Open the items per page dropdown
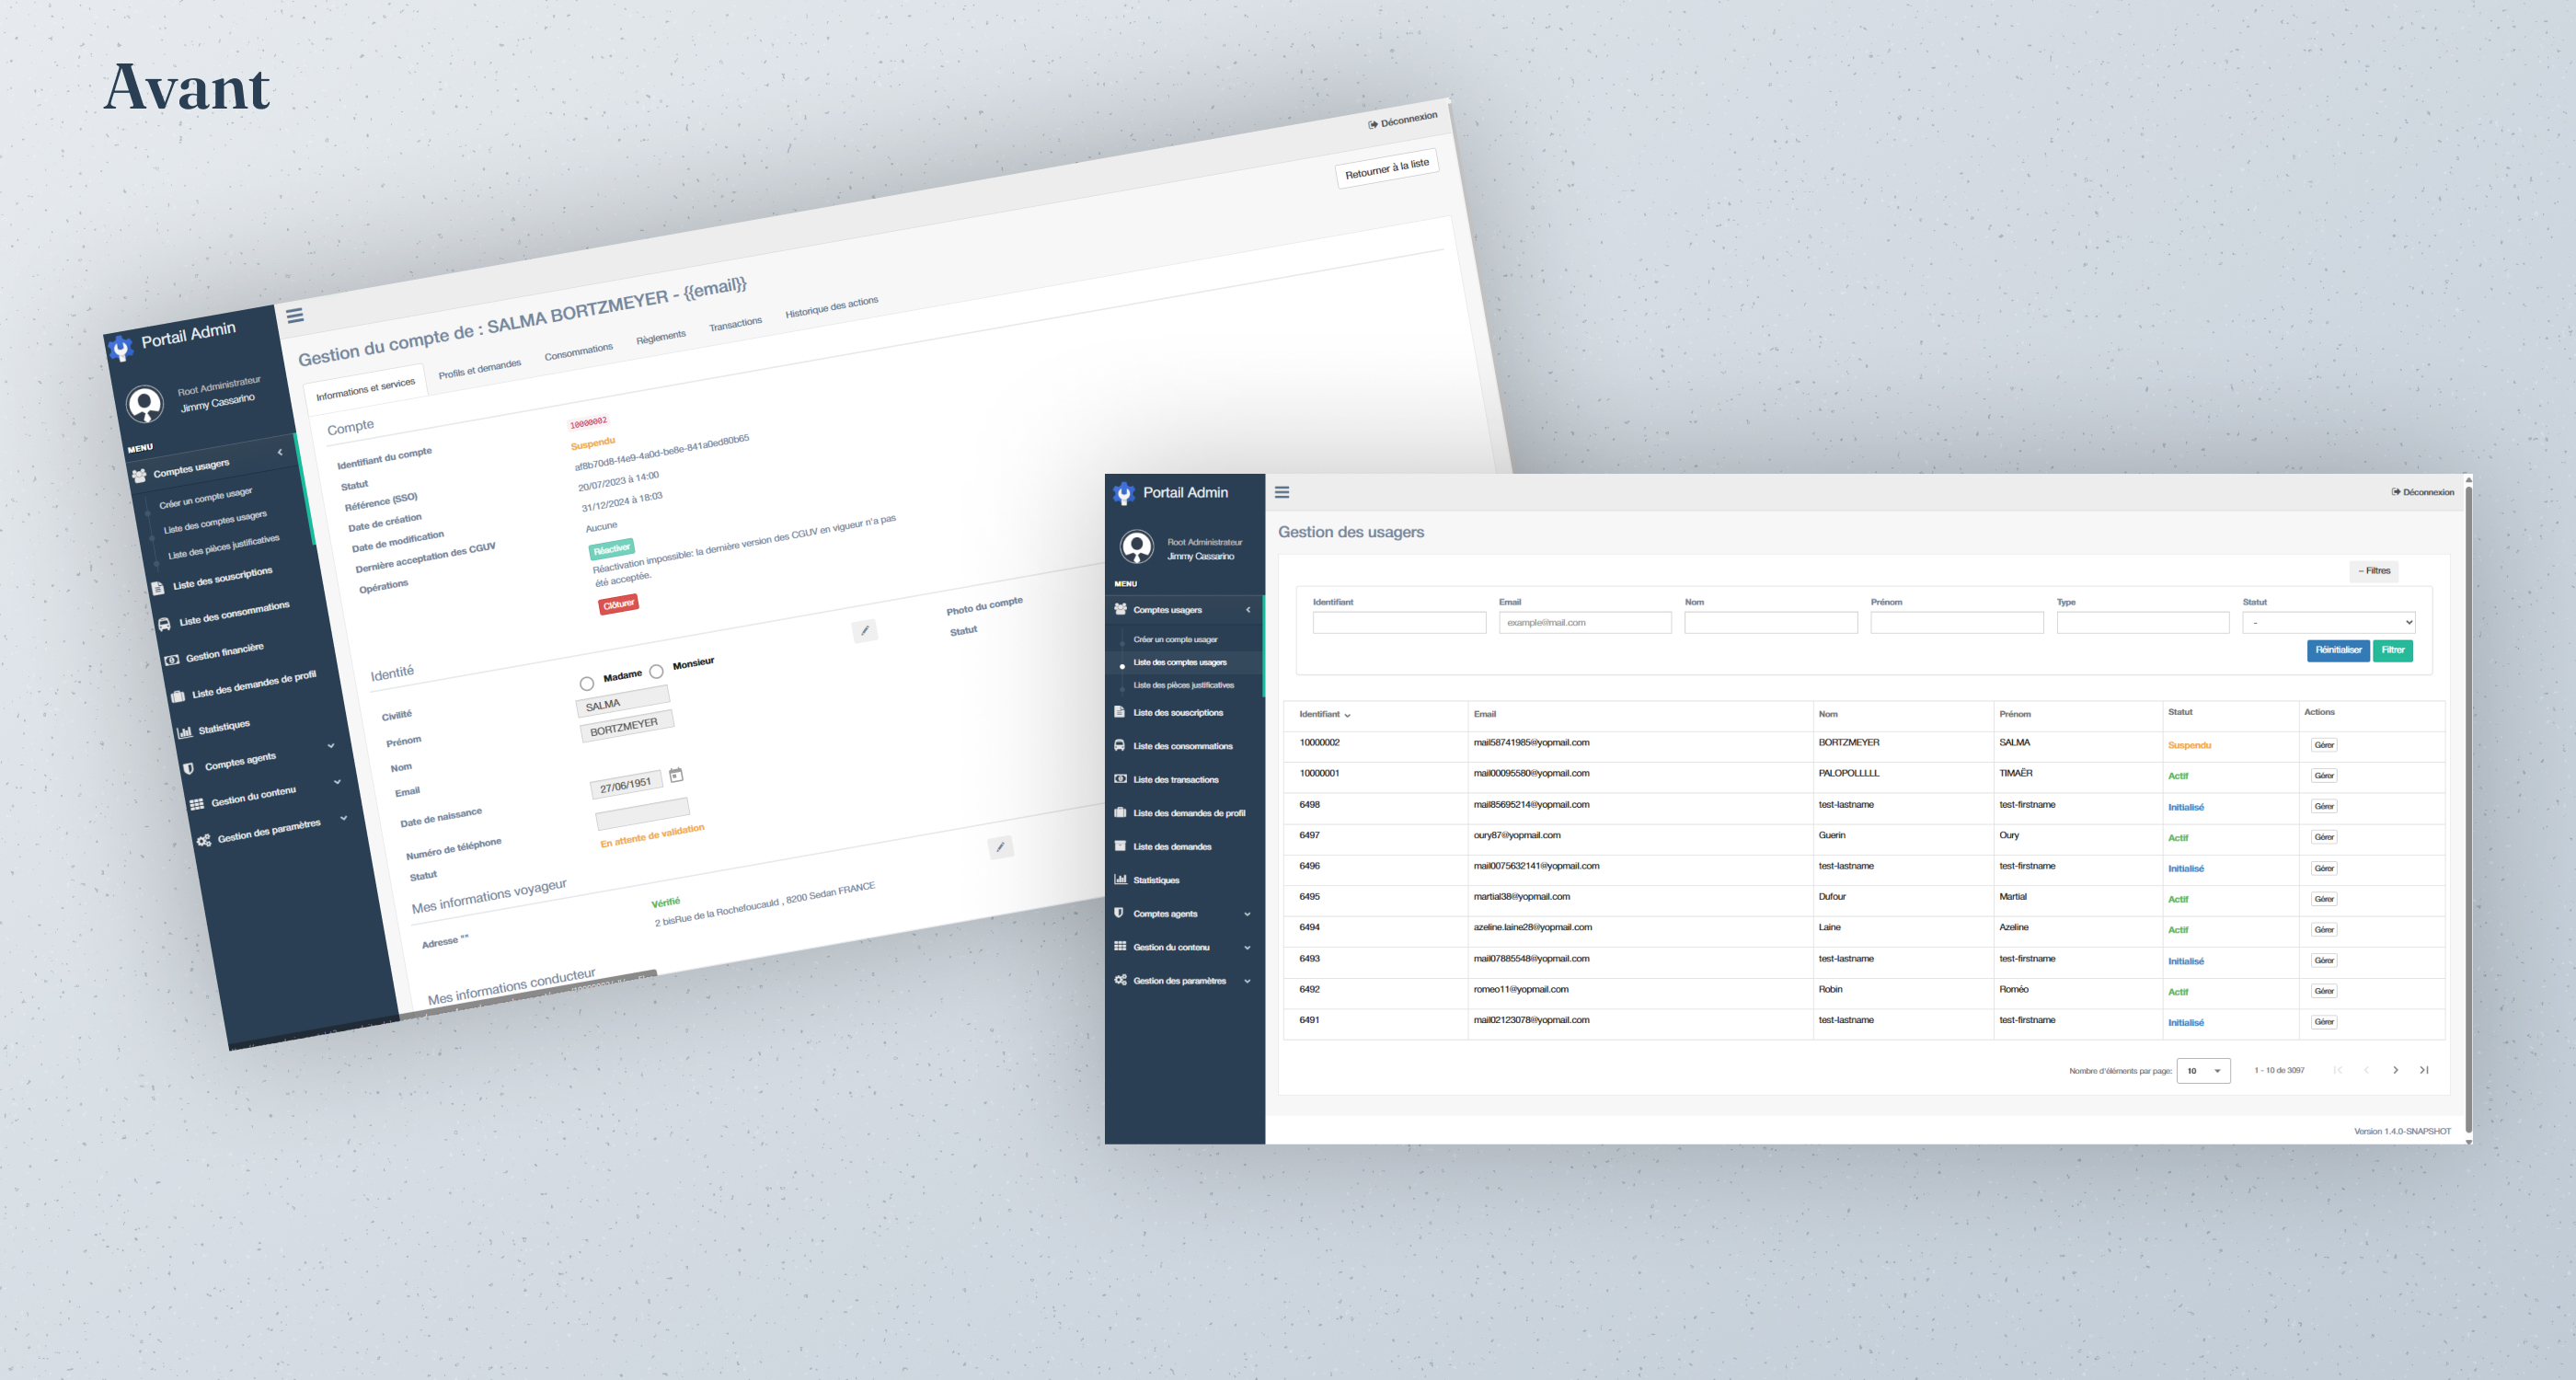 coord(2203,1070)
